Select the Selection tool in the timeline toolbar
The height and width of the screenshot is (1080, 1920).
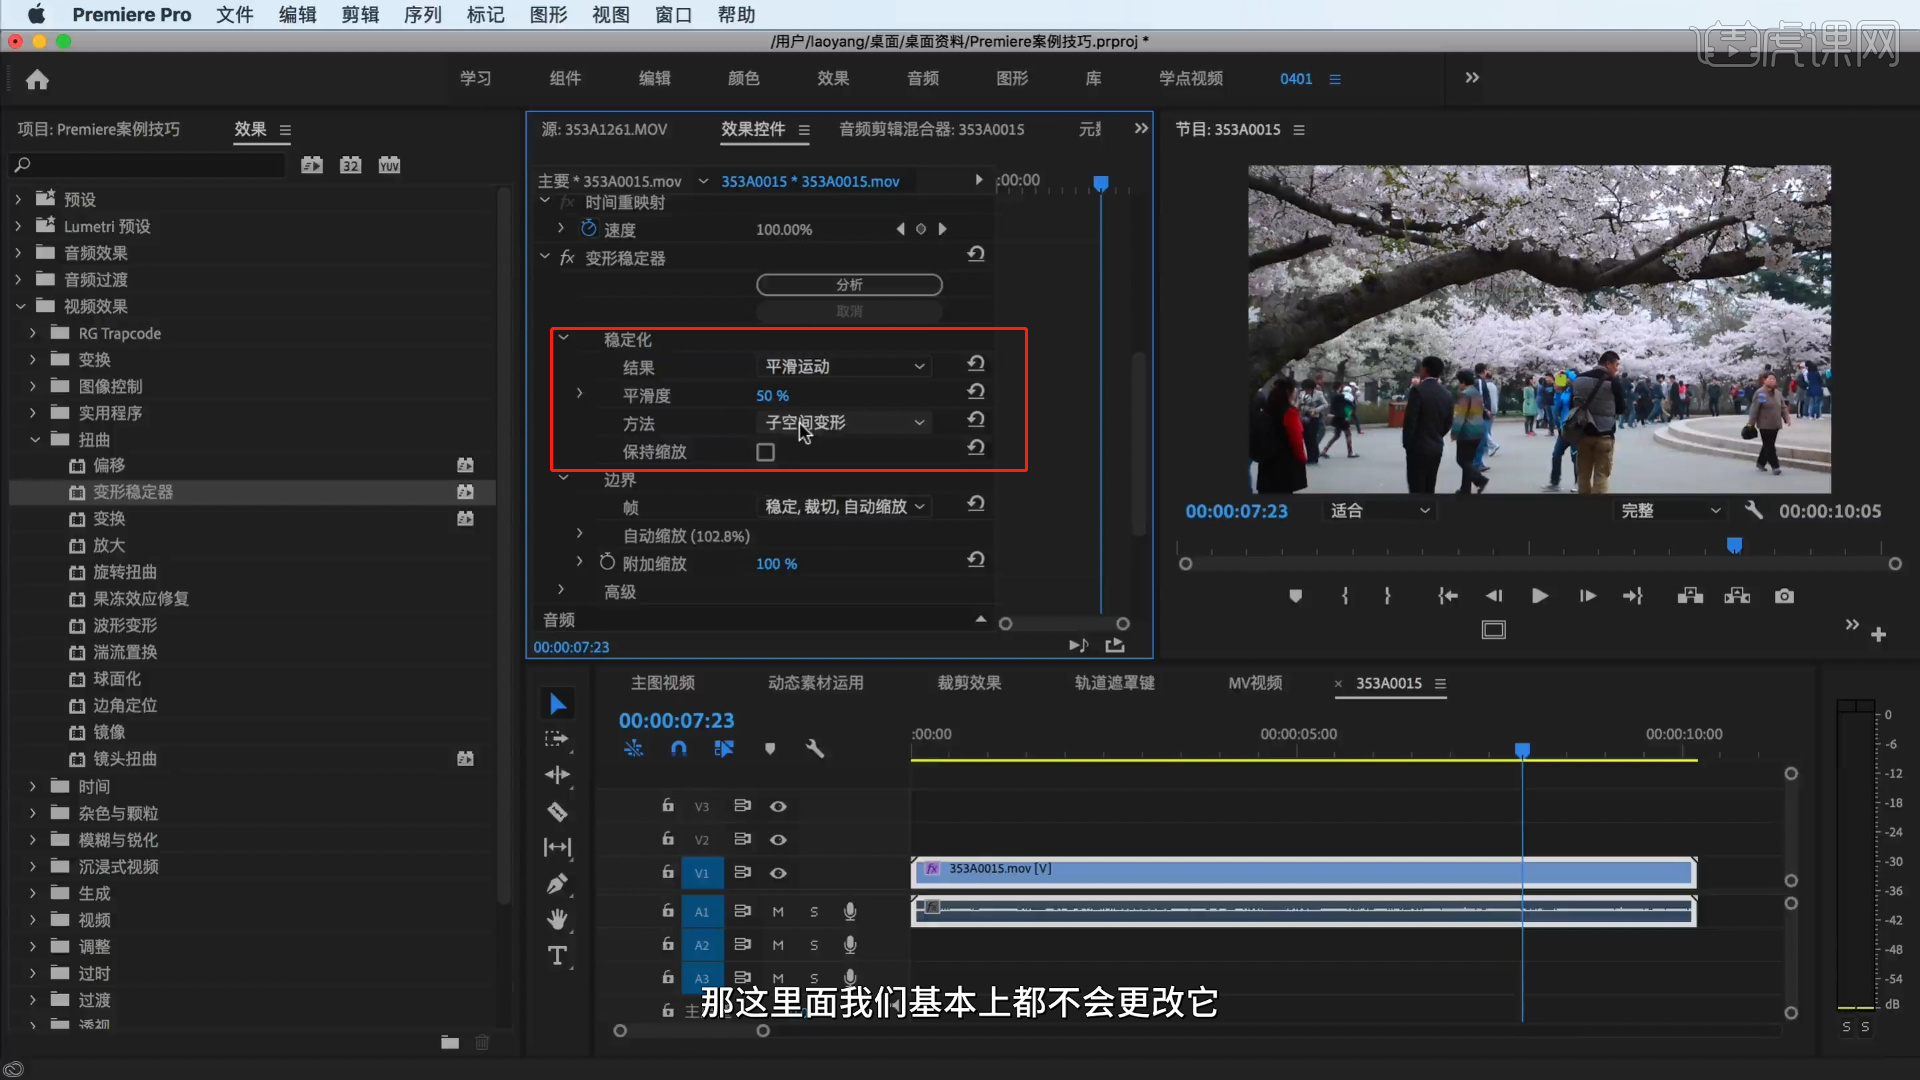pyautogui.click(x=557, y=703)
